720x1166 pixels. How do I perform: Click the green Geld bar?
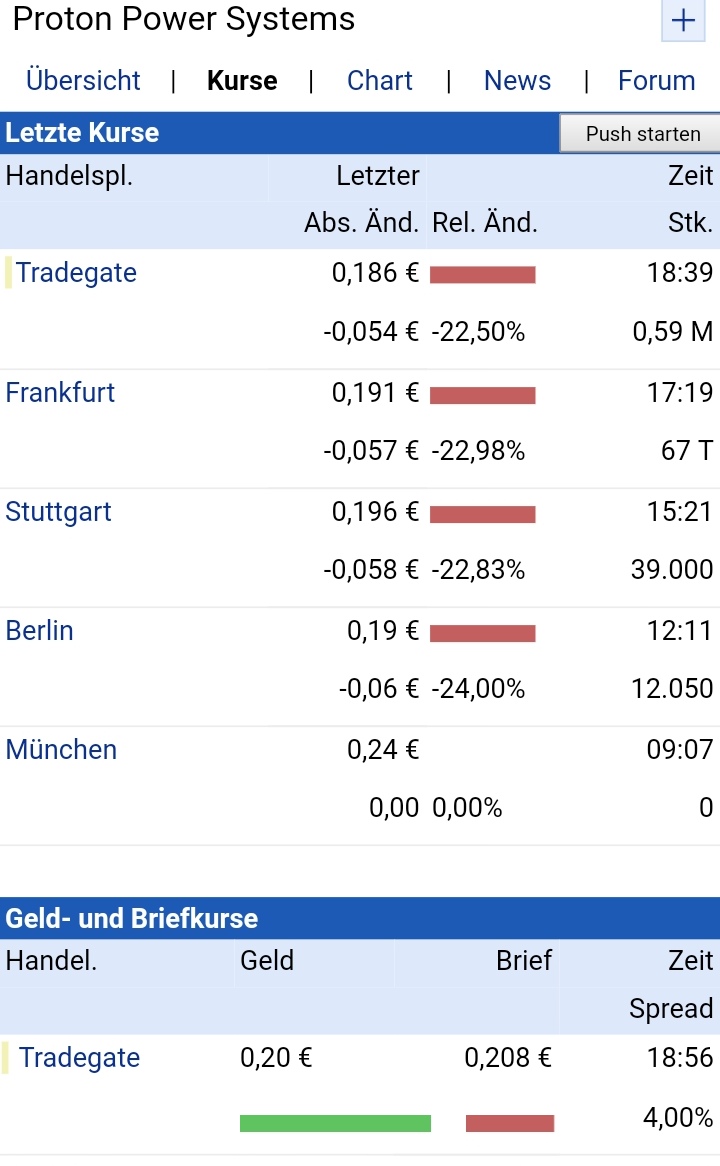click(335, 1123)
